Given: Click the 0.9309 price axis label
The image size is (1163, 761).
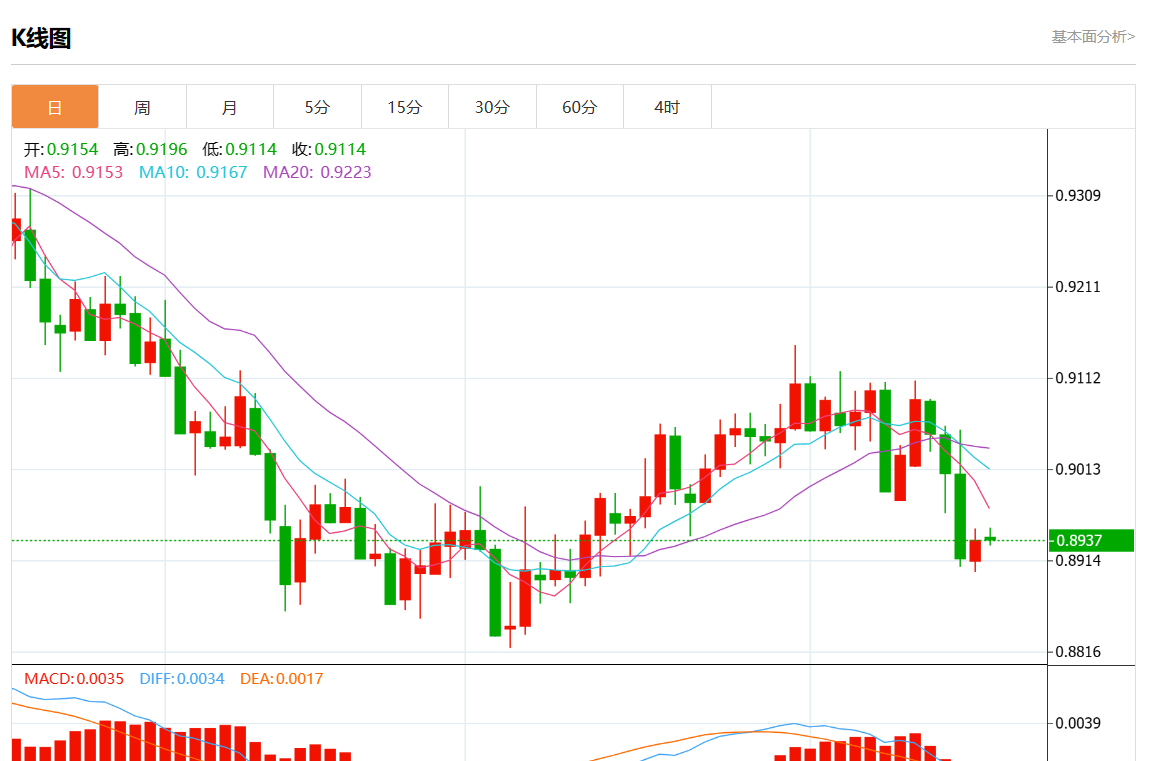Looking at the screenshot, I should click(1078, 195).
